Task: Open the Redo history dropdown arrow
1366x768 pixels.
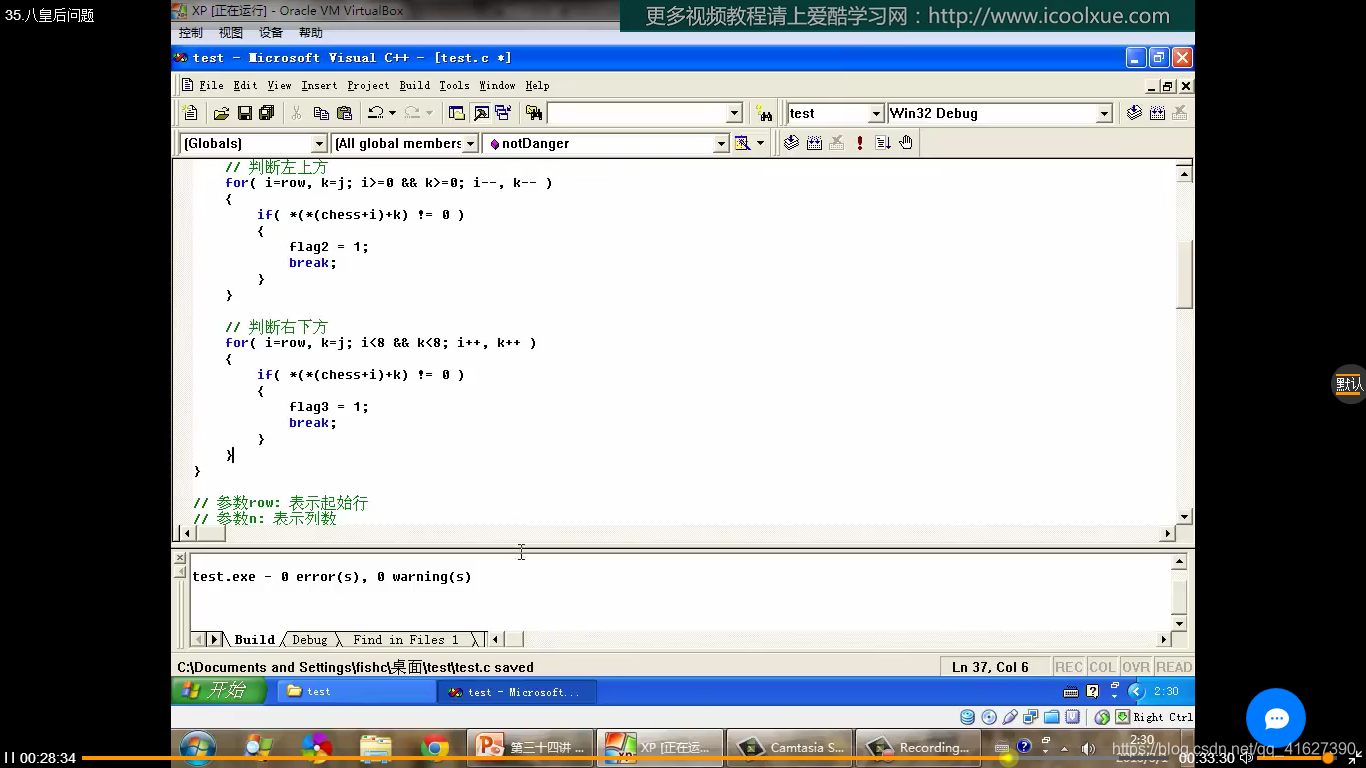Action: click(x=429, y=113)
